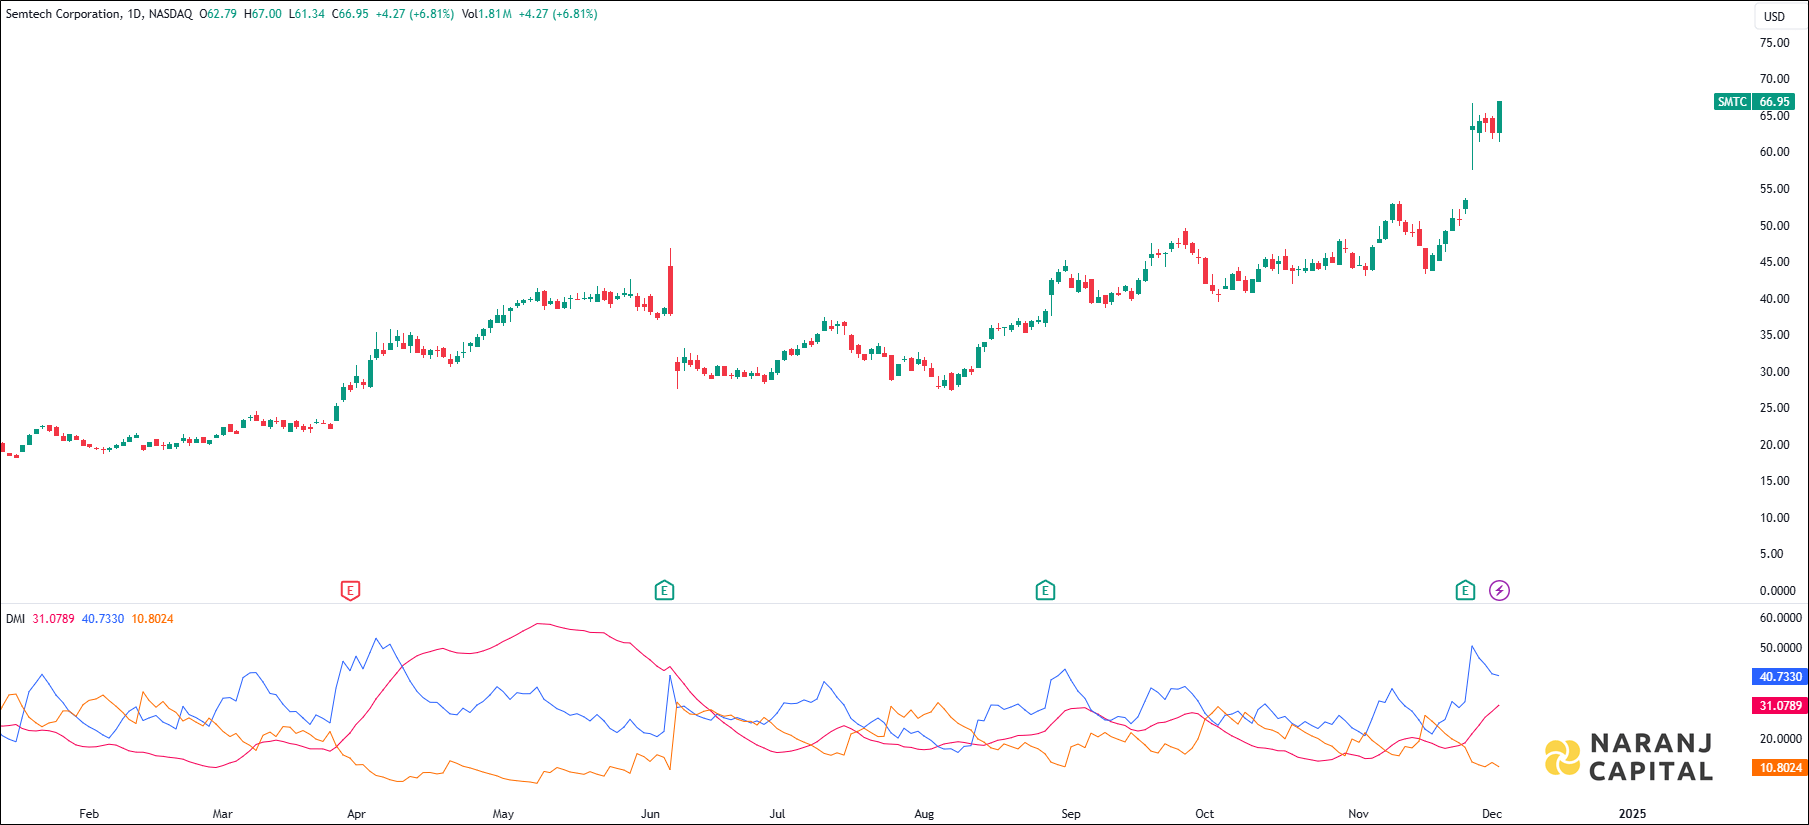Click the low value L61.34 in header

click(x=307, y=14)
